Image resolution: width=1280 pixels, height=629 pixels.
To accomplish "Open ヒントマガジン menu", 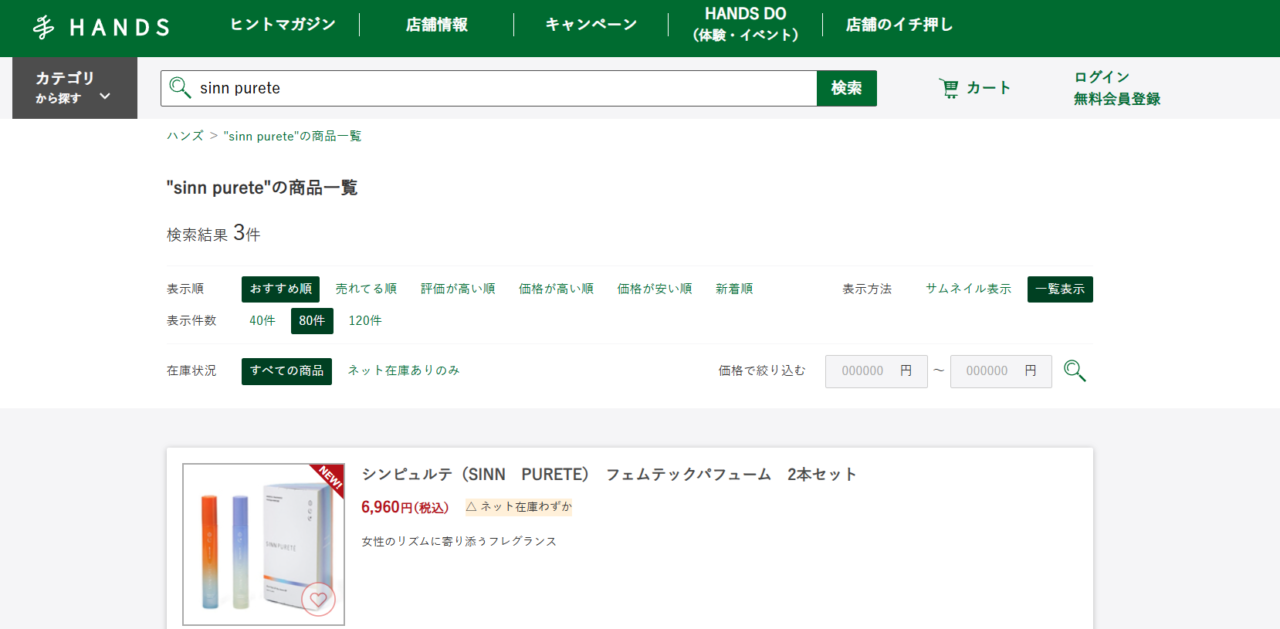I will 283,25.
